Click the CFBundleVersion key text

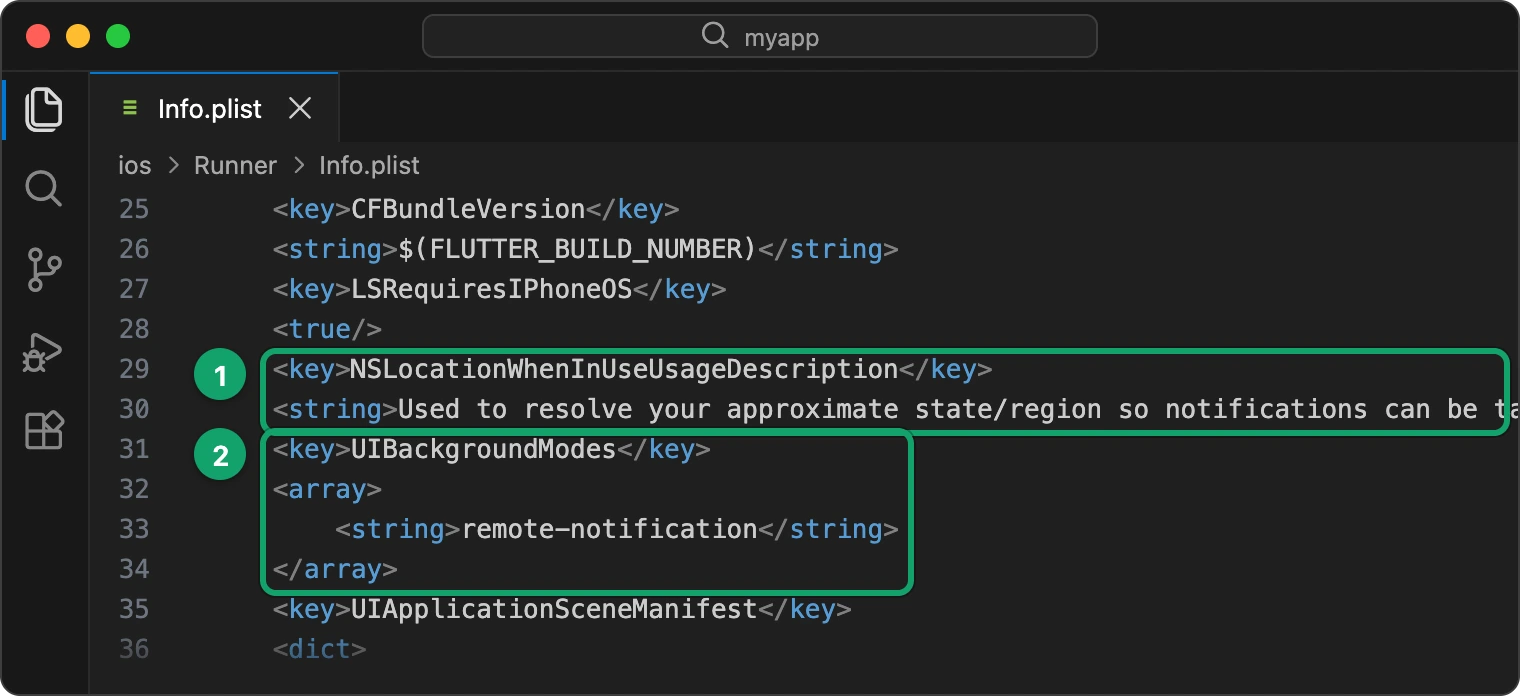click(468, 209)
